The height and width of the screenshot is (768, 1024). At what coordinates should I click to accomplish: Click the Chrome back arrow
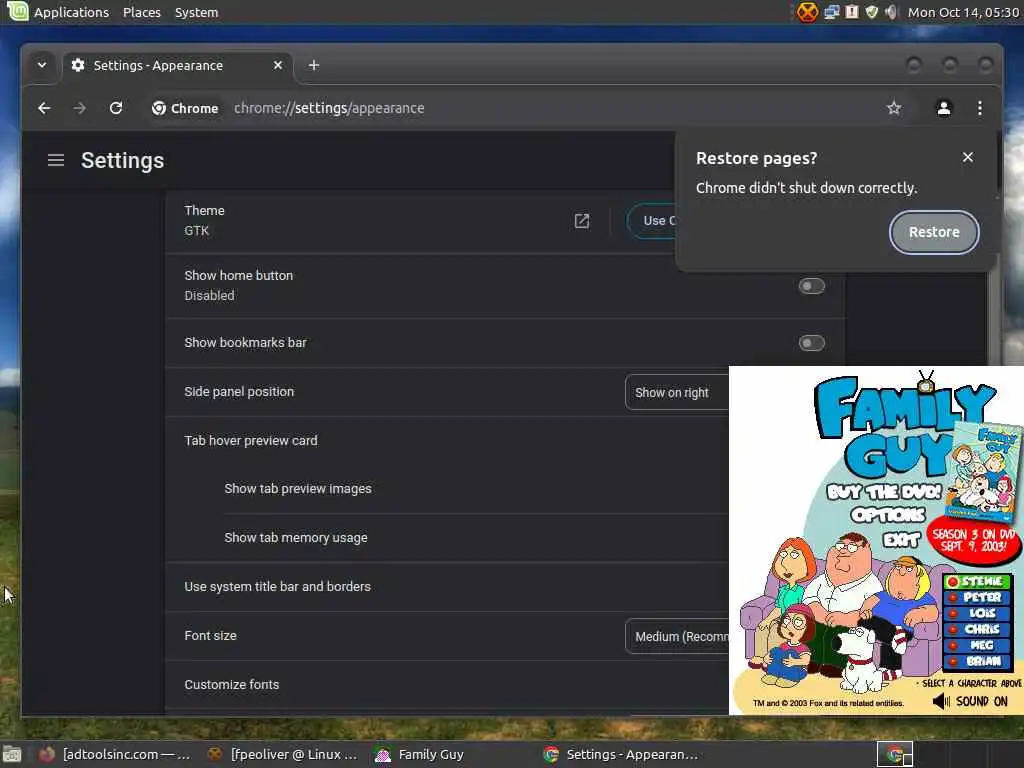pos(44,108)
